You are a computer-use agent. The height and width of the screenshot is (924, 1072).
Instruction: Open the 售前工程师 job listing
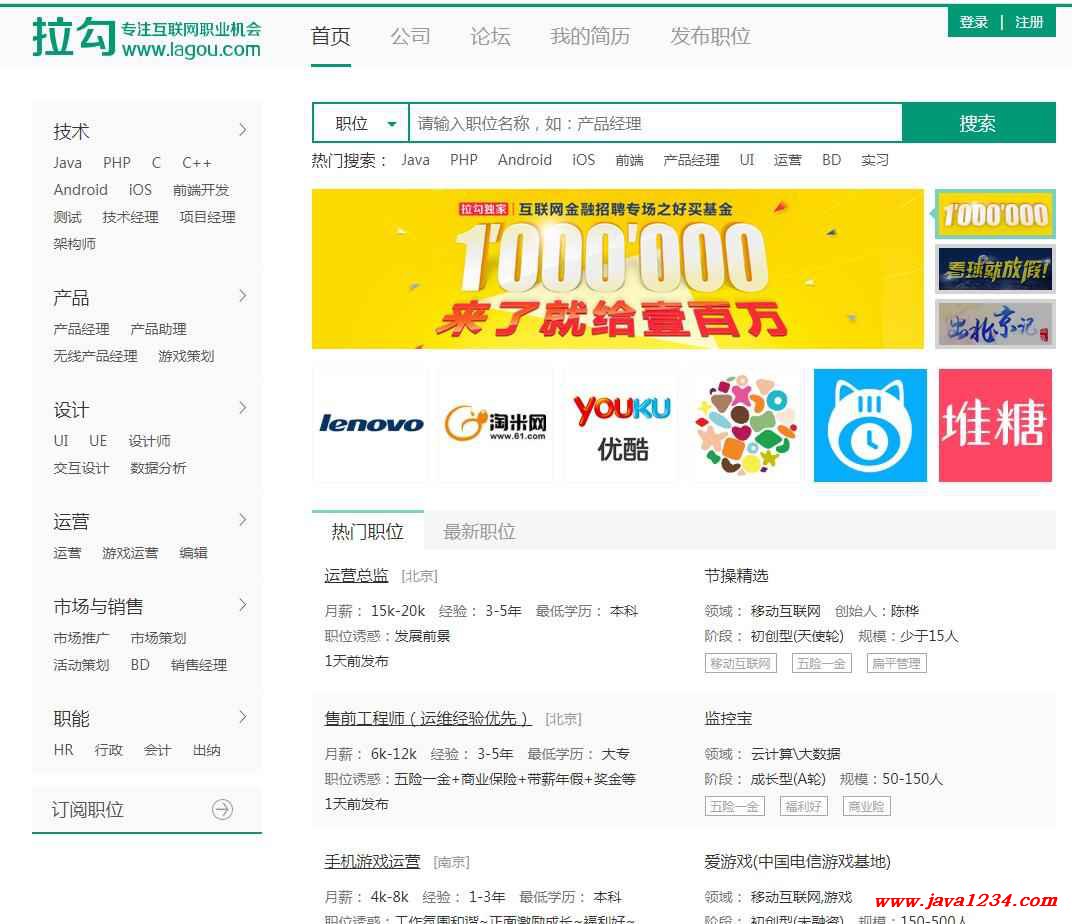click(427, 718)
